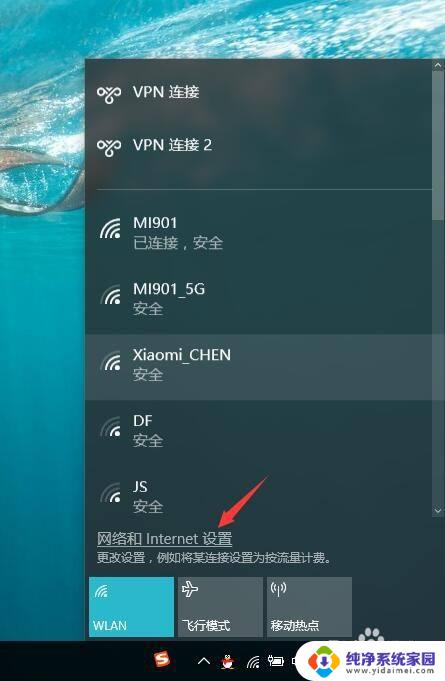The width and height of the screenshot is (445, 681).
Task: Toggle the WLAN quick action tile
Action: [131, 607]
